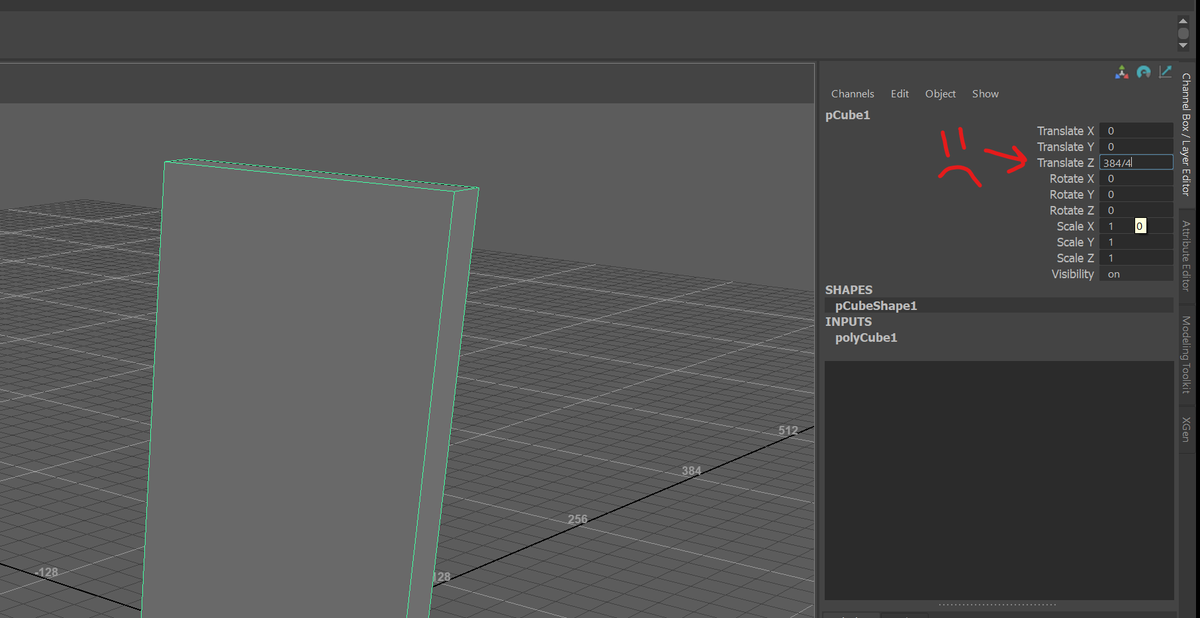1200x618 pixels.
Task: Click the 384 grid label in viewport
Action: pyautogui.click(x=691, y=471)
